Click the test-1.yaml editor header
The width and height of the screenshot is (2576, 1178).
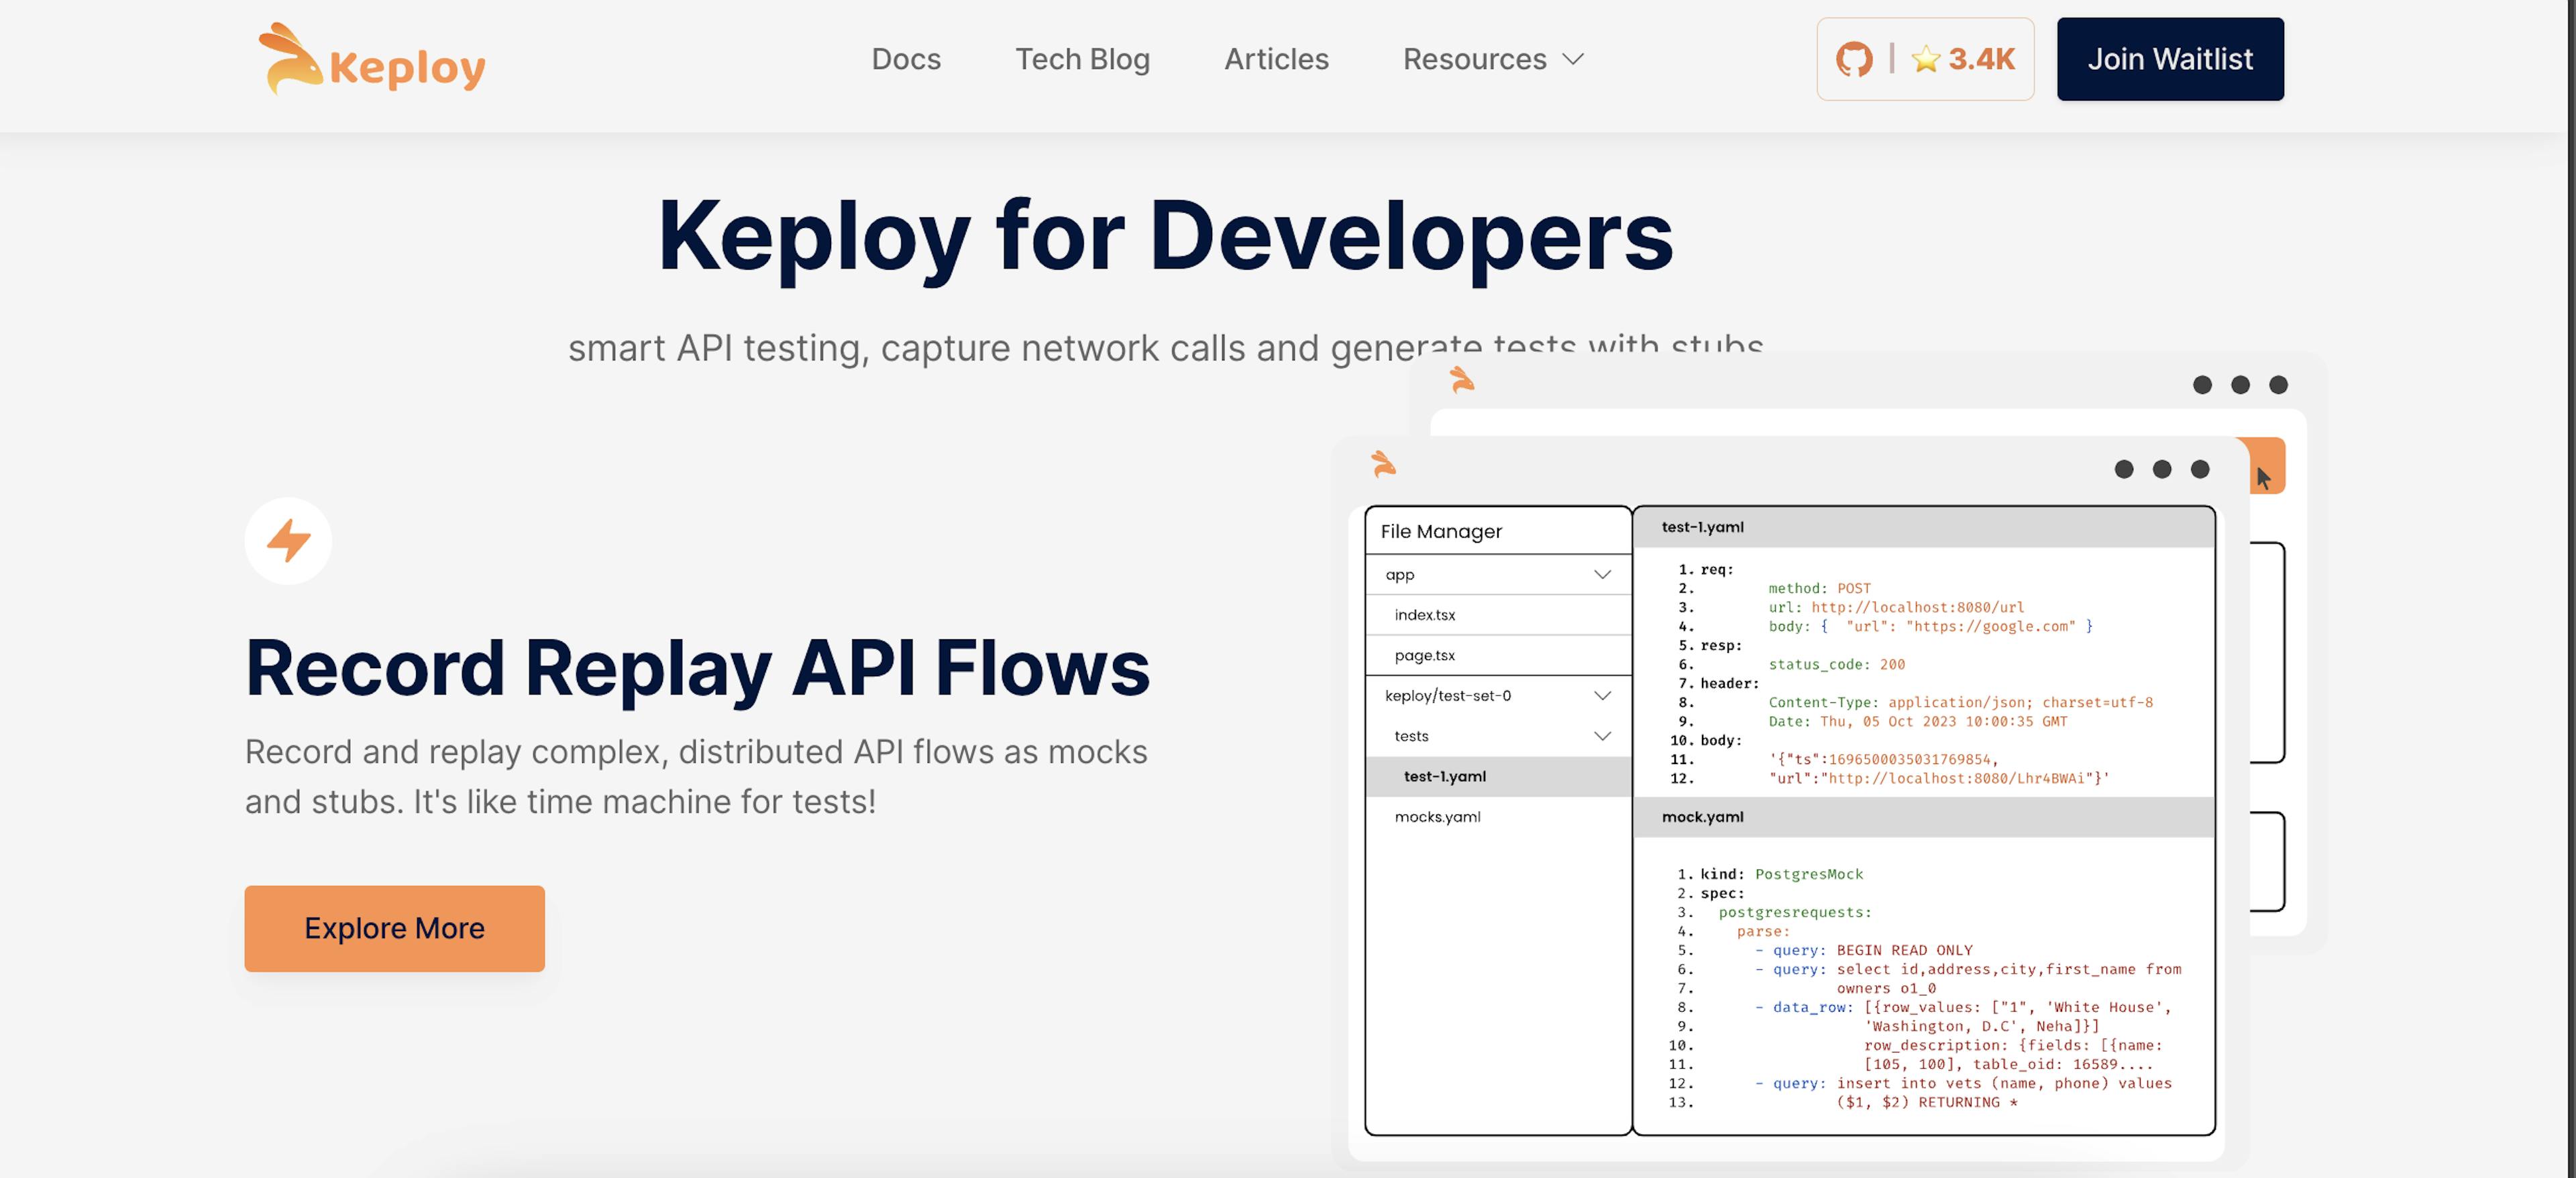[1923, 527]
